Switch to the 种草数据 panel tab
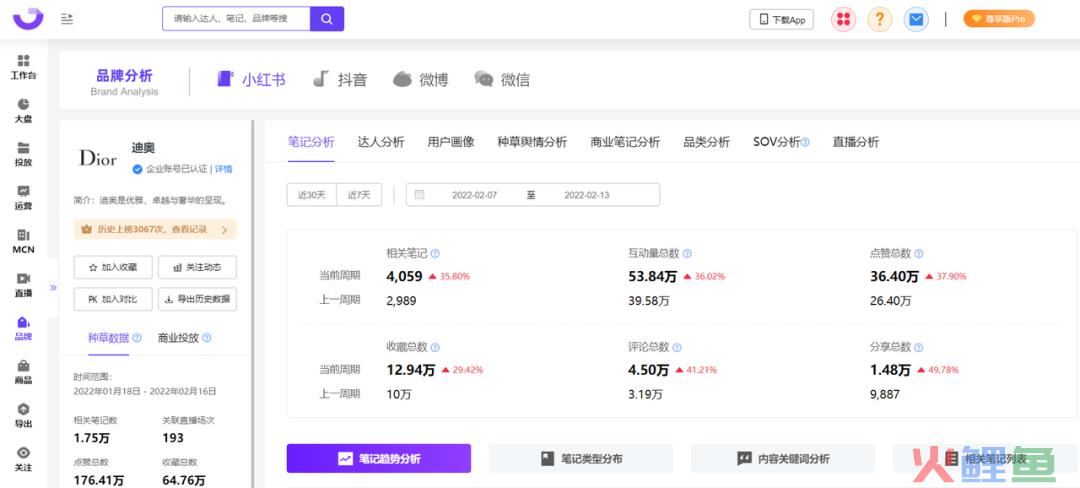This screenshot has height=488, width=1080. [x=109, y=338]
